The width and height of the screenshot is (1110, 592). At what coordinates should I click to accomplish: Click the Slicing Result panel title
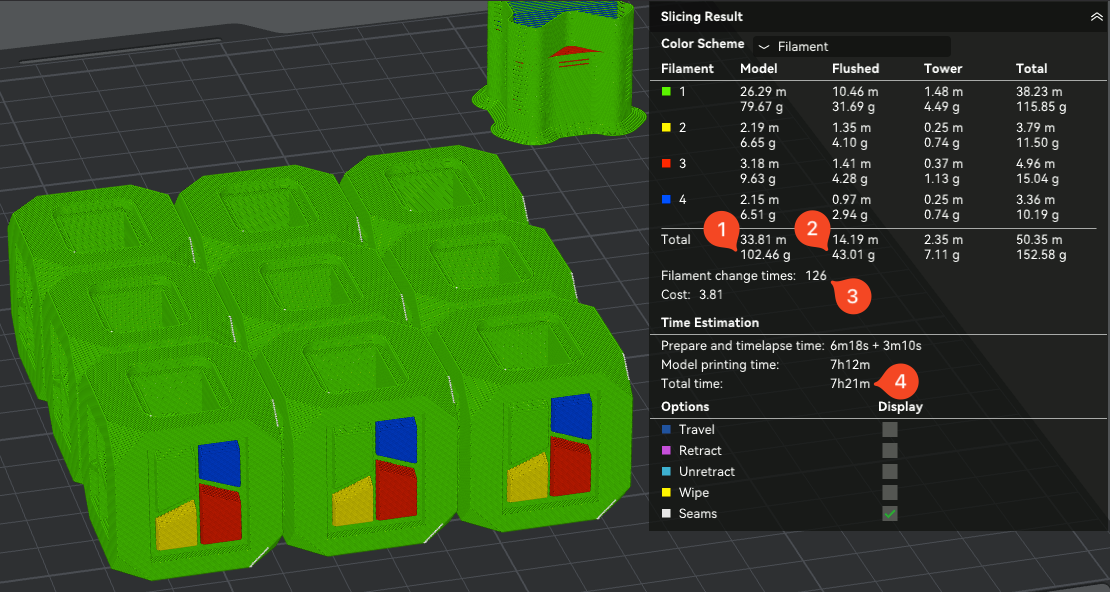click(x=702, y=17)
